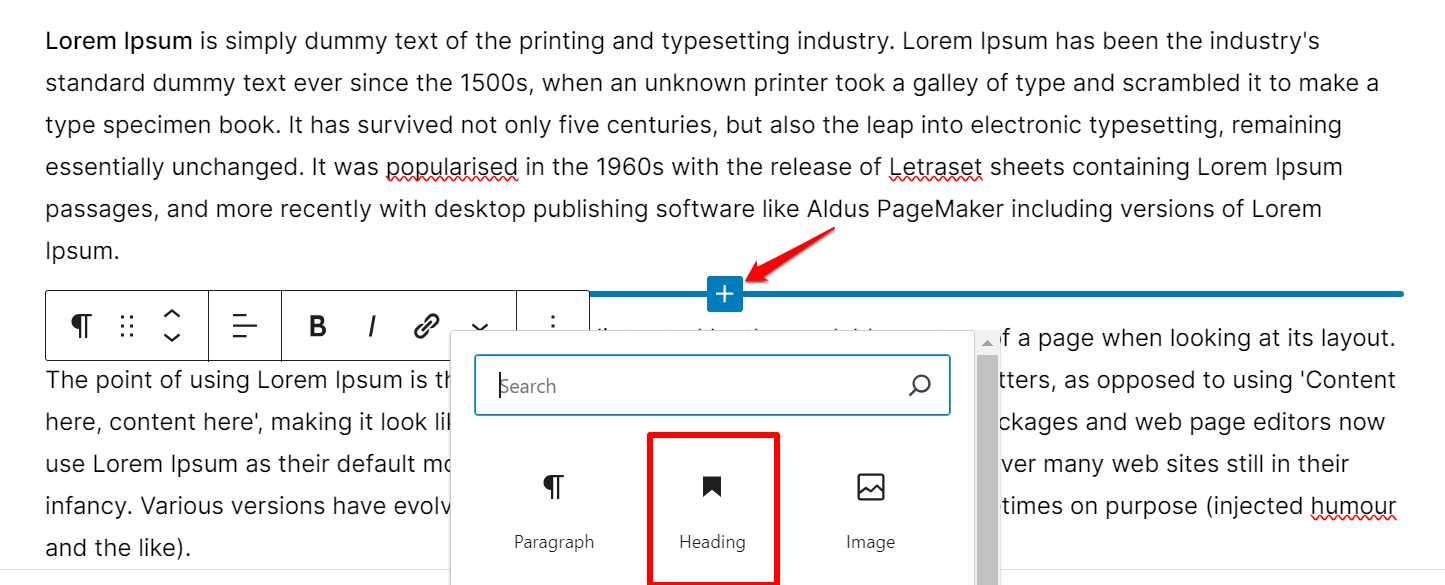Click the misspelled word 'popularised'
The image size is (1445, 585).
tap(452, 167)
